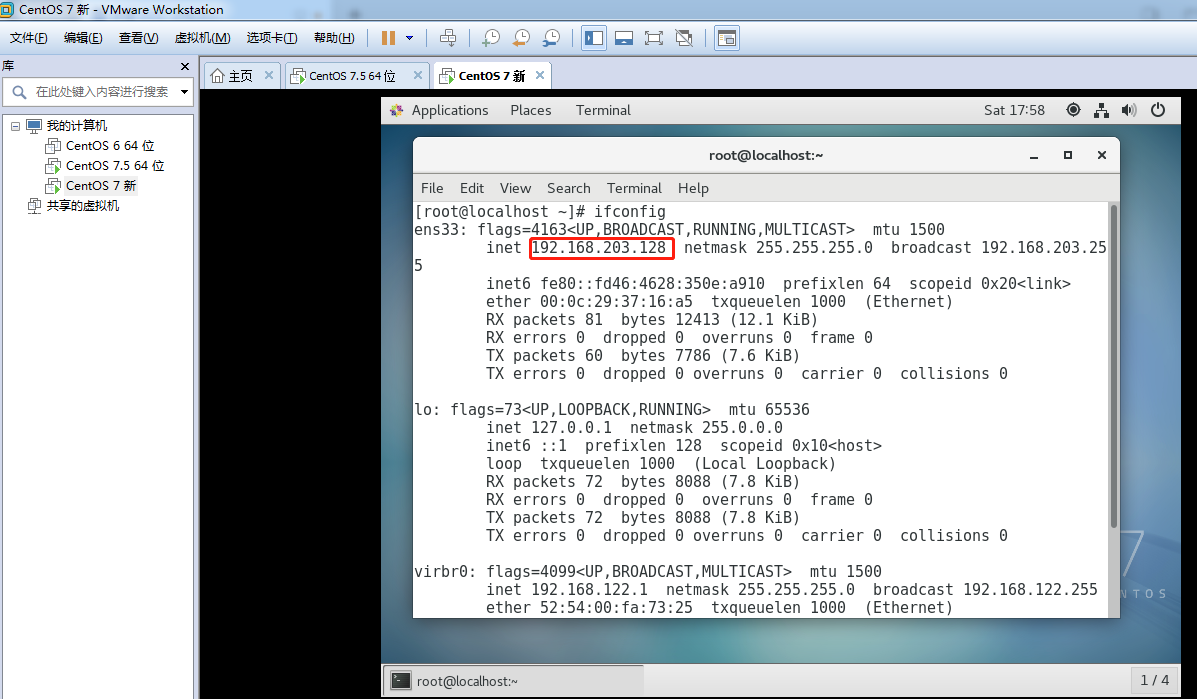Viewport: 1197px width, 699px height.
Task: Open the 编辑(E) menu
Action: click(x=83, y=38)
